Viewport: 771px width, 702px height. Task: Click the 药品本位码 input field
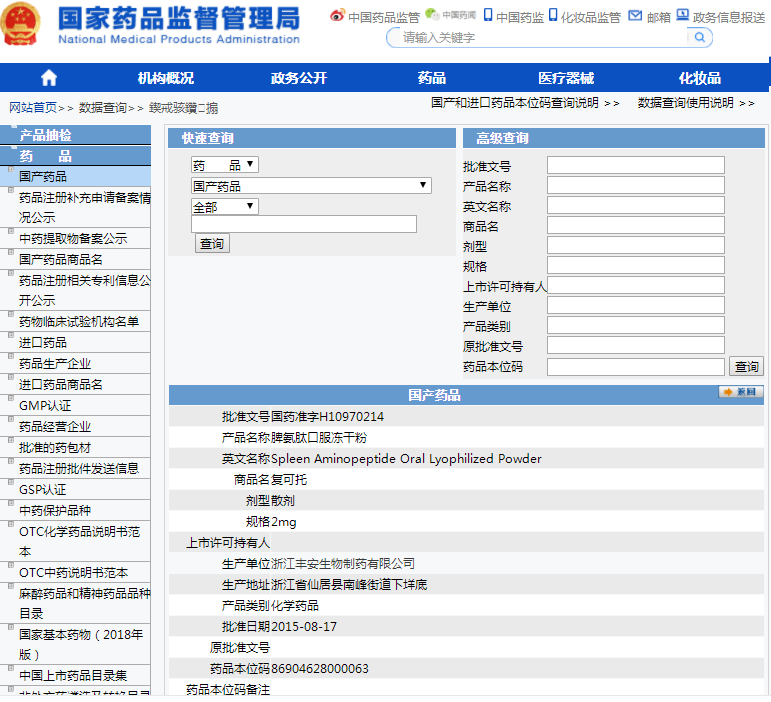click(636, 367)
